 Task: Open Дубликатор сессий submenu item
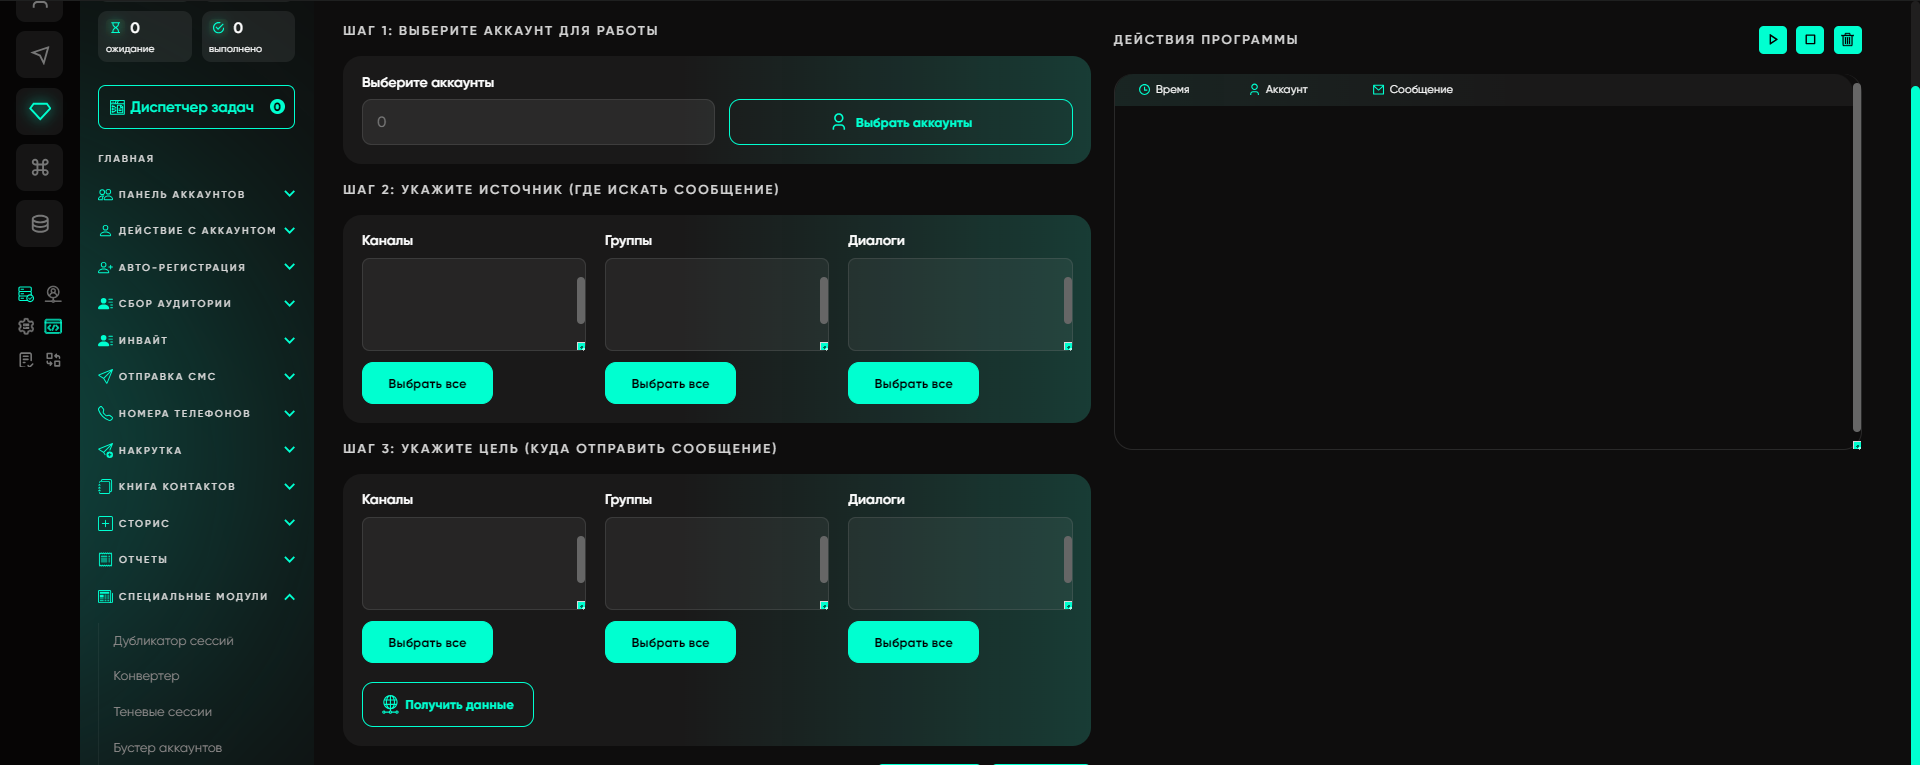coord(173,641)
